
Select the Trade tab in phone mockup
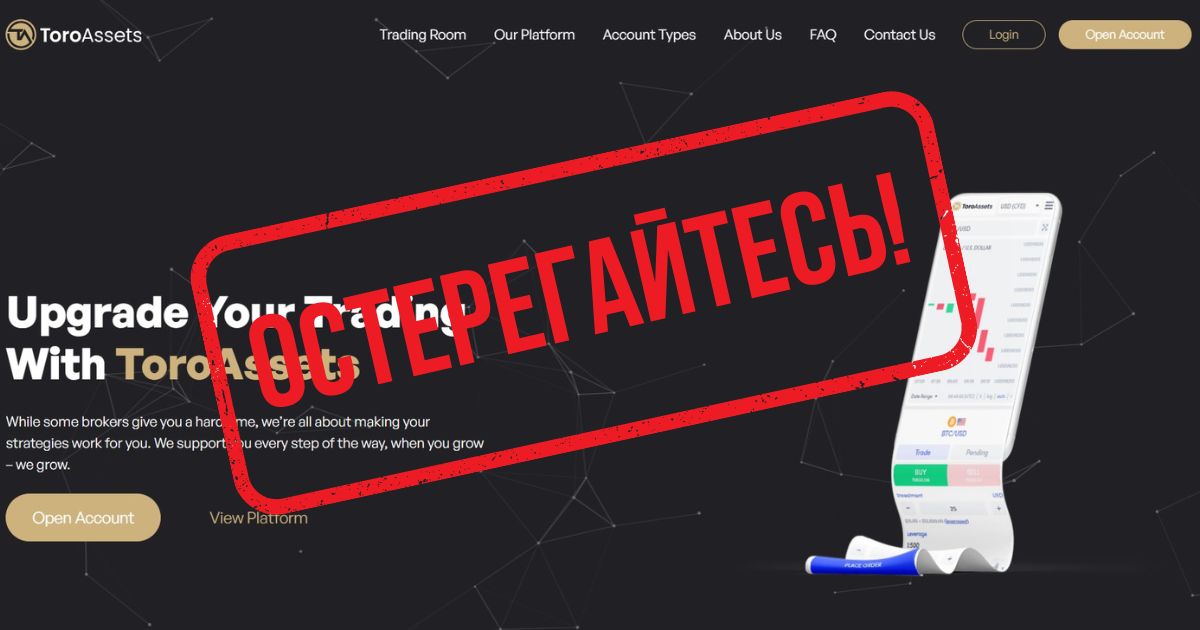click(x=923, y=452)
